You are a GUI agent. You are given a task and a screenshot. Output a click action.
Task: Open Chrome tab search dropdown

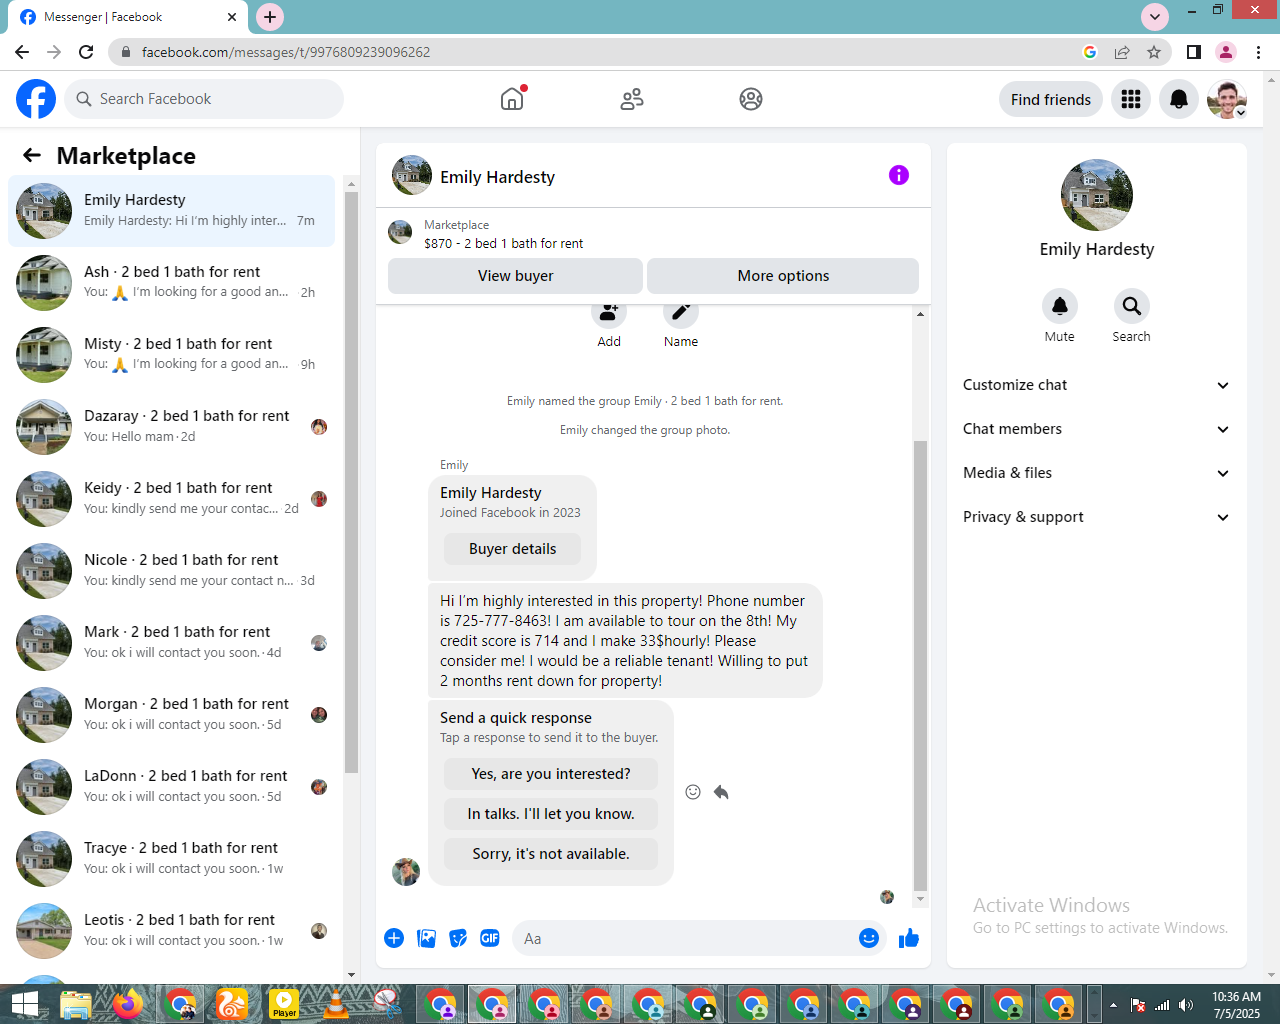coord(1155,16)
